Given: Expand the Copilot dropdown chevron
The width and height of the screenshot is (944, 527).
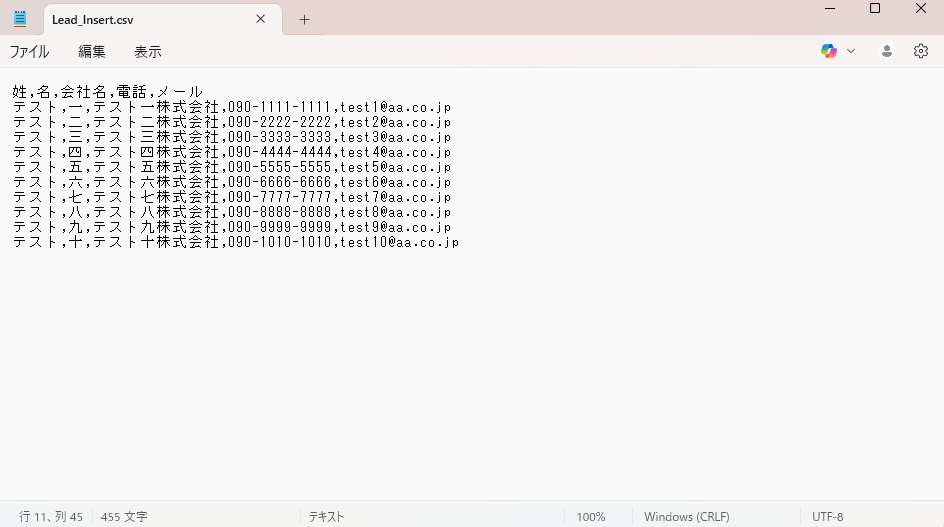Looking at the screenshot, I should coord(851,51).
